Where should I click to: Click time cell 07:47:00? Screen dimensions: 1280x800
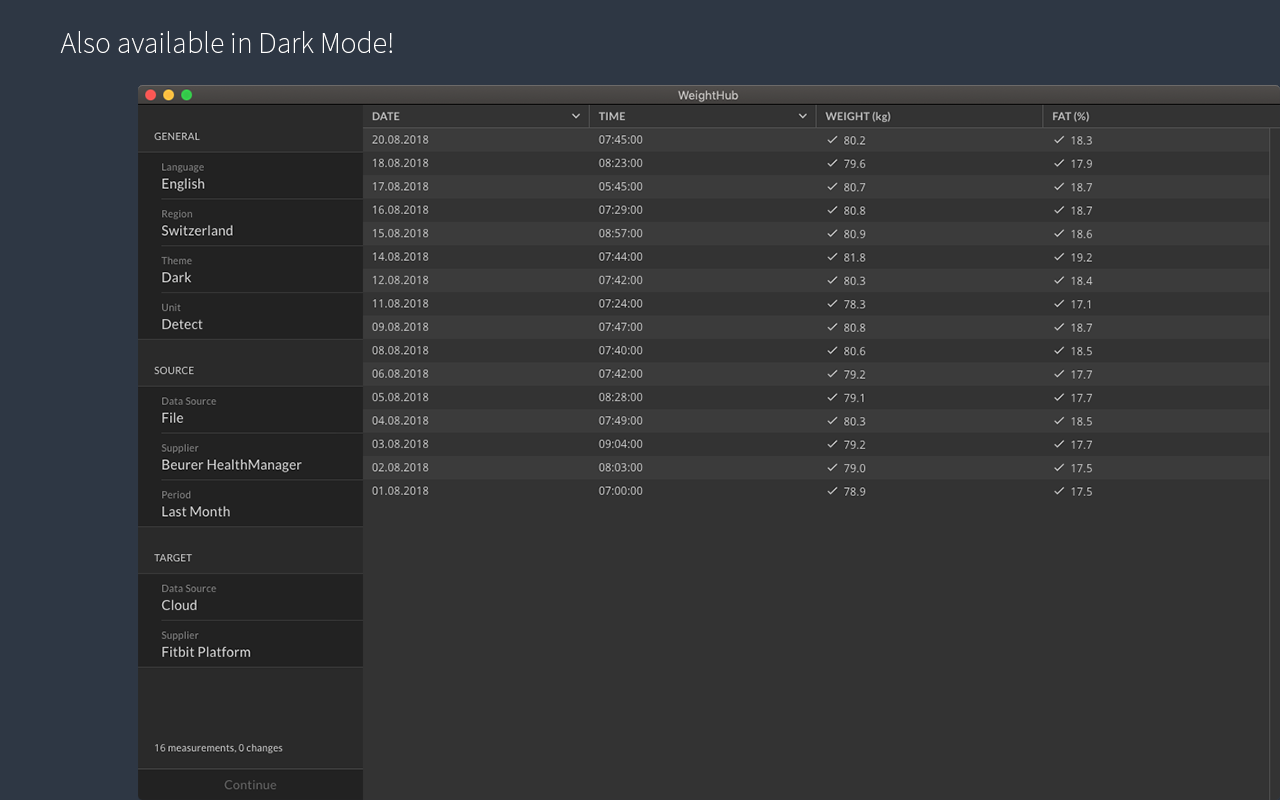(x=621, y=327)
